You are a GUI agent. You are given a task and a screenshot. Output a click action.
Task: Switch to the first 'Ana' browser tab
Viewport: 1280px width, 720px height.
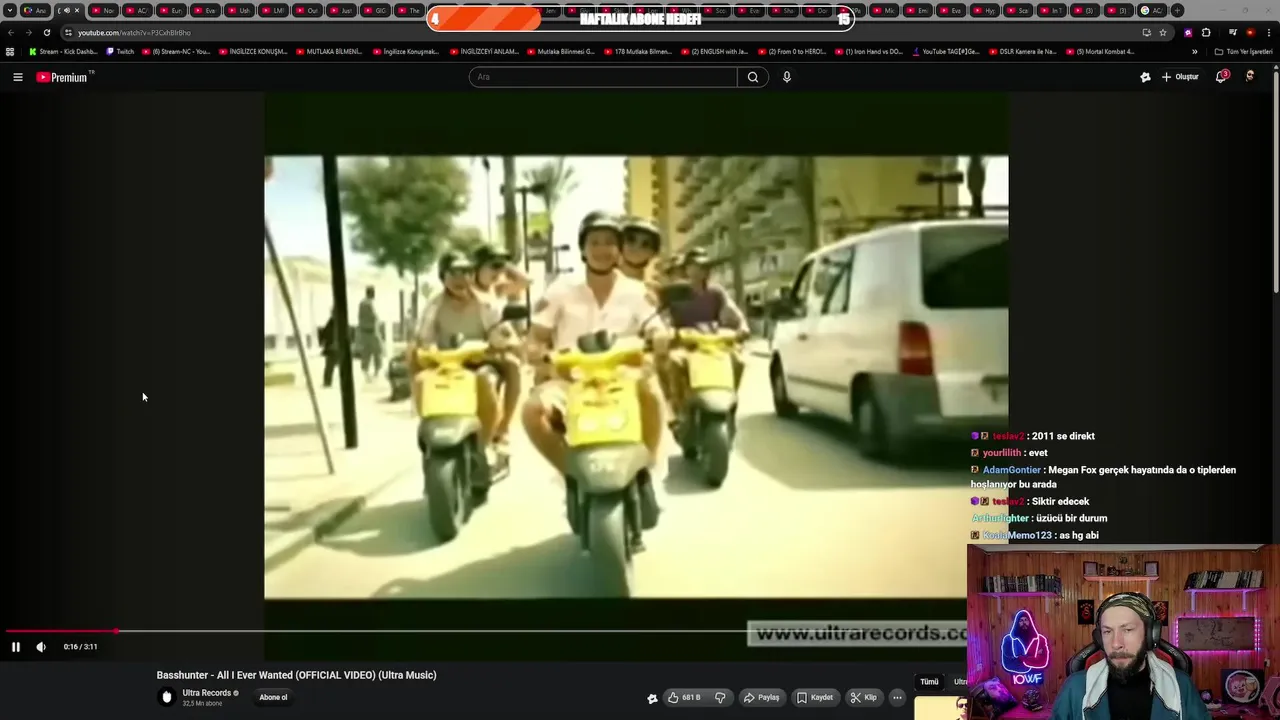tap(35, 11)
